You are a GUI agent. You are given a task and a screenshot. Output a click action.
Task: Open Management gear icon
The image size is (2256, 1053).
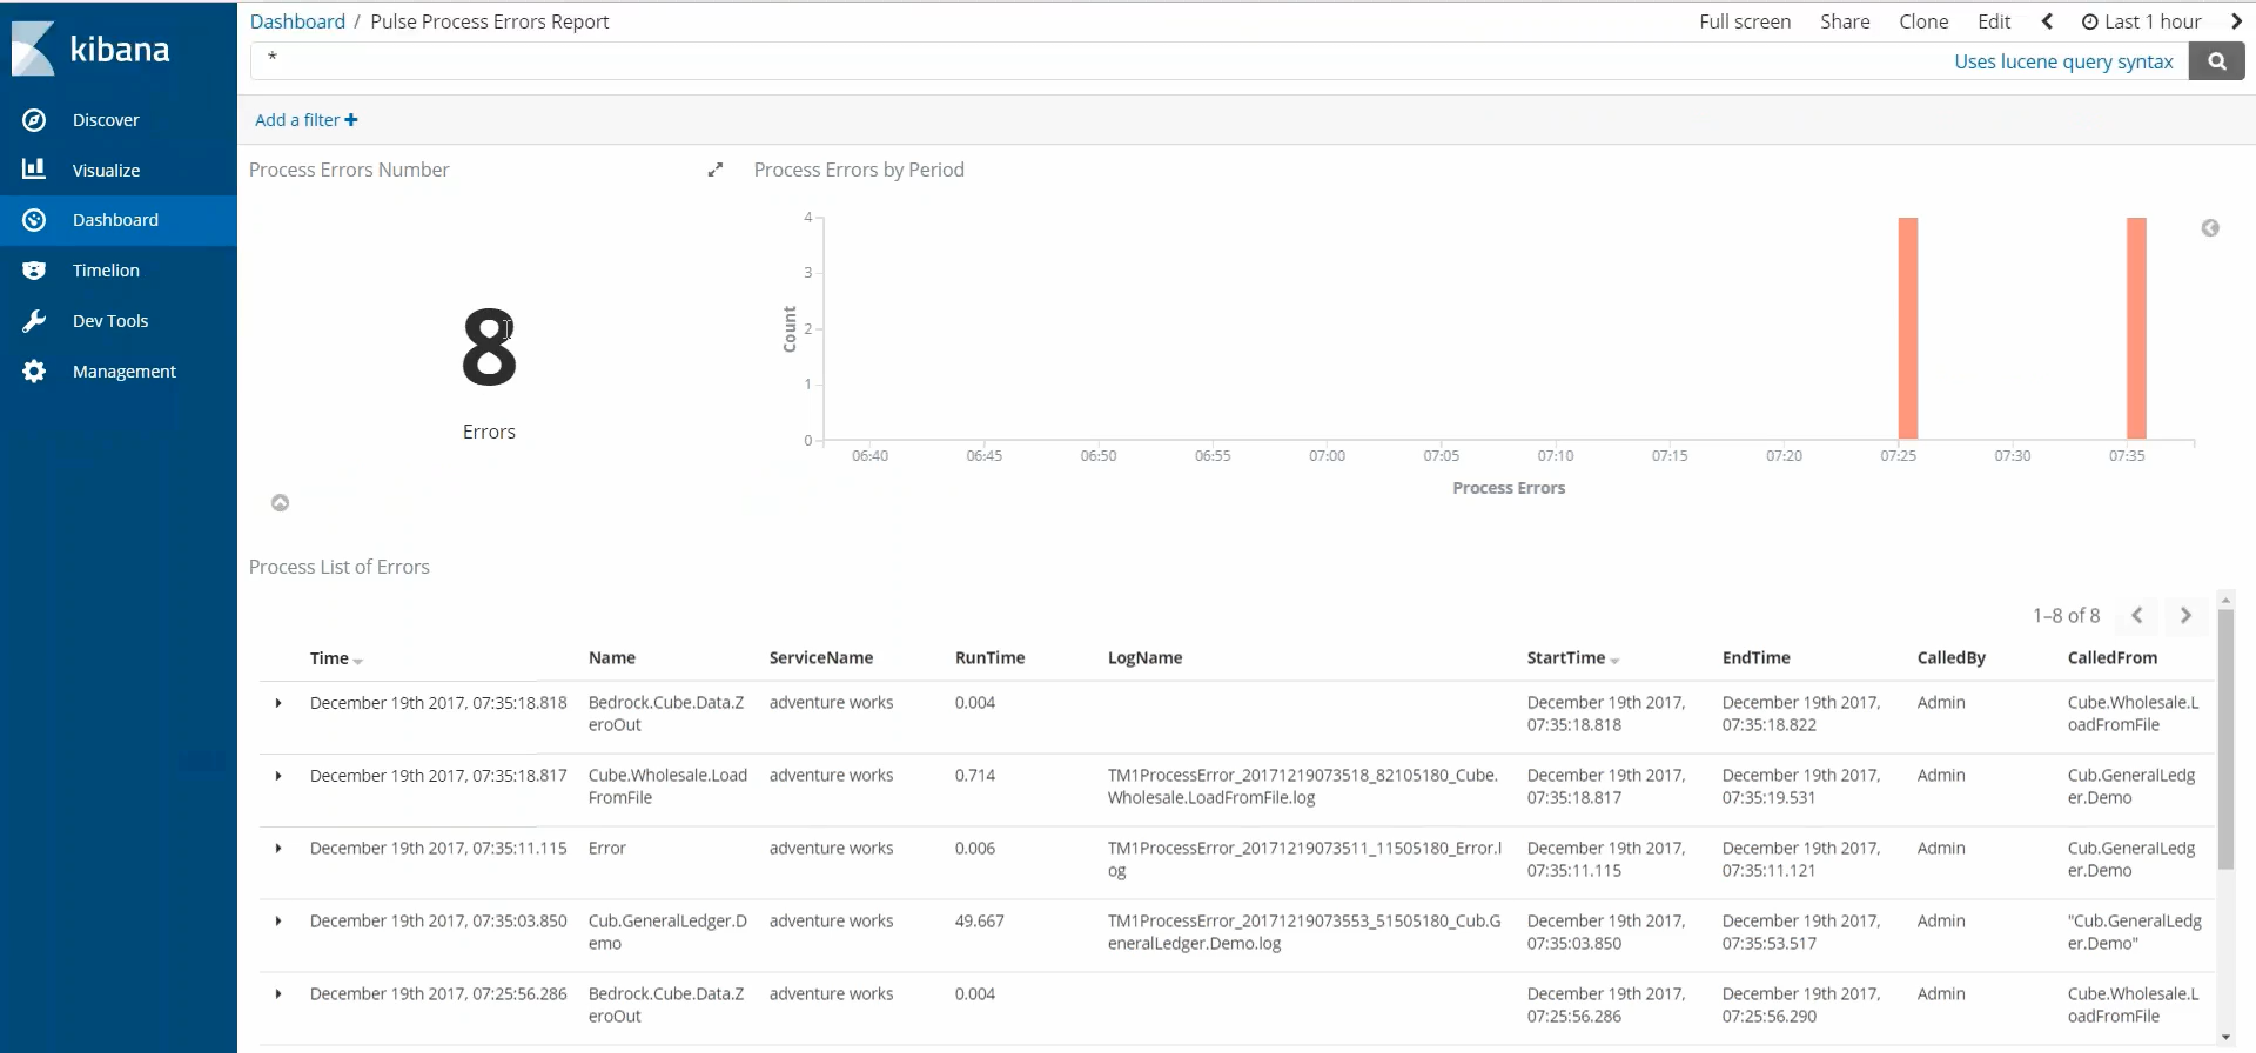tap(34, 371)
